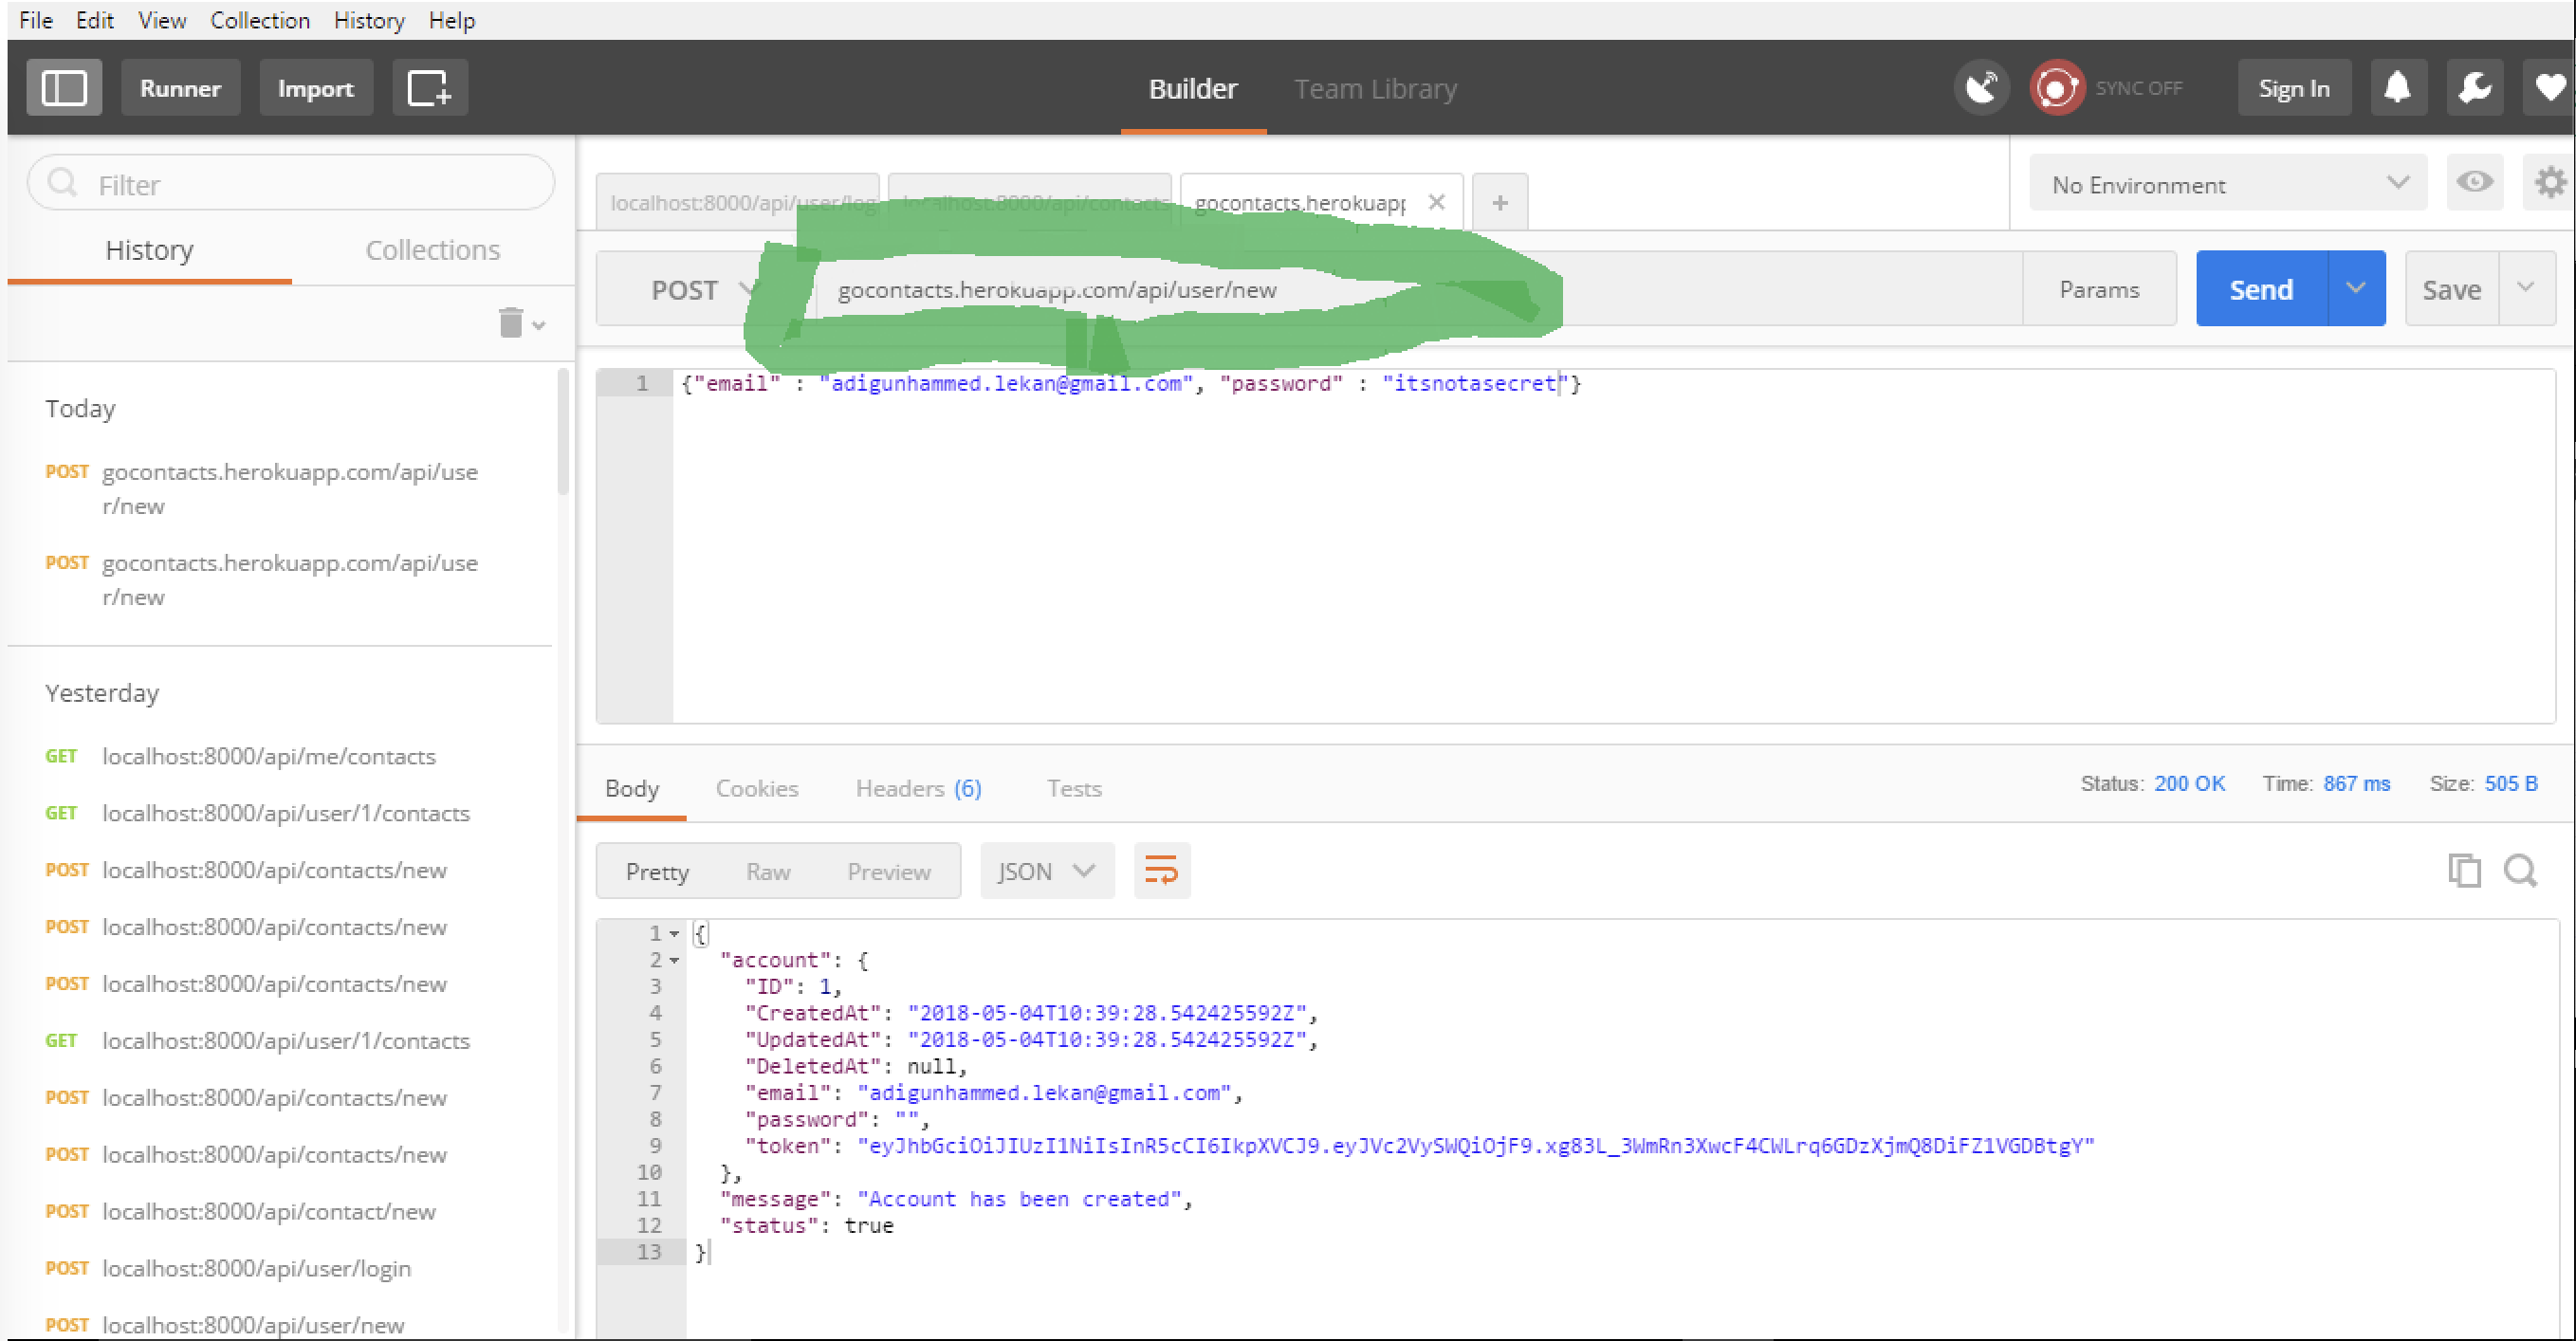Switch to the Collections sidebar tab

coord(432,250)
